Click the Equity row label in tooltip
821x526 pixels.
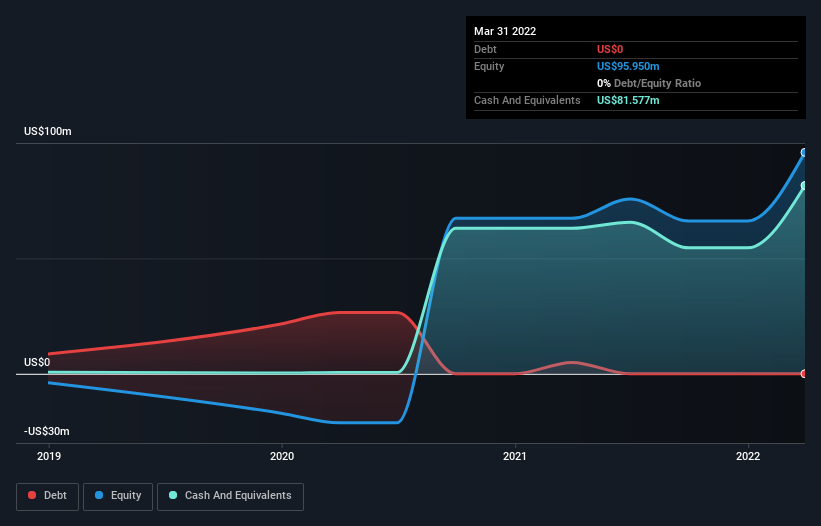pos(489,66)
